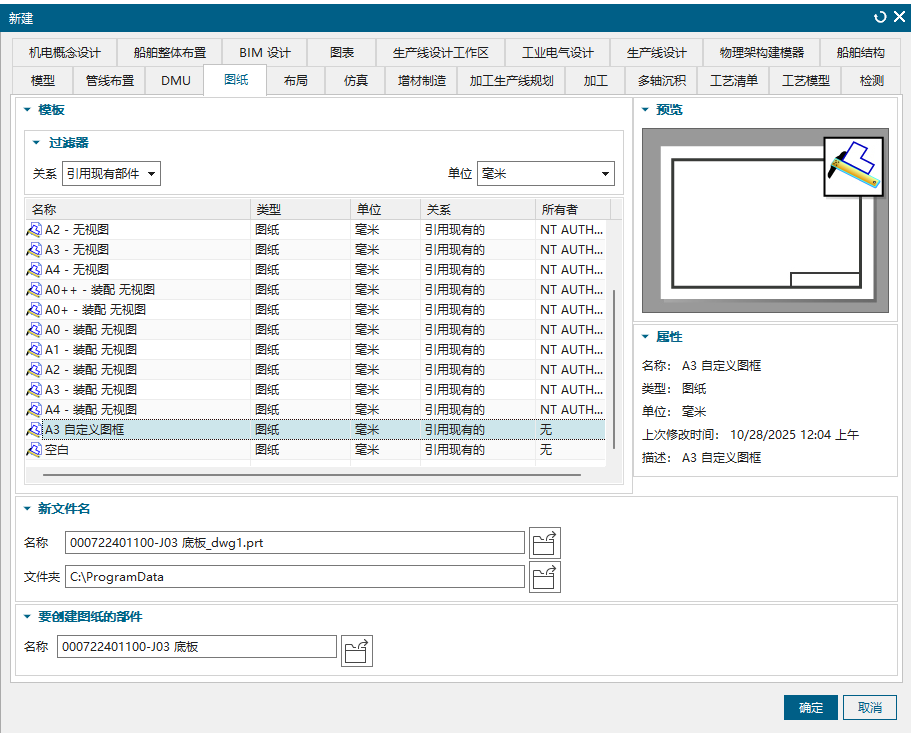The image size is (911, 733).
Task: Click the browse icon beside the 名称 filename field
Action: (x=544, y=542)
